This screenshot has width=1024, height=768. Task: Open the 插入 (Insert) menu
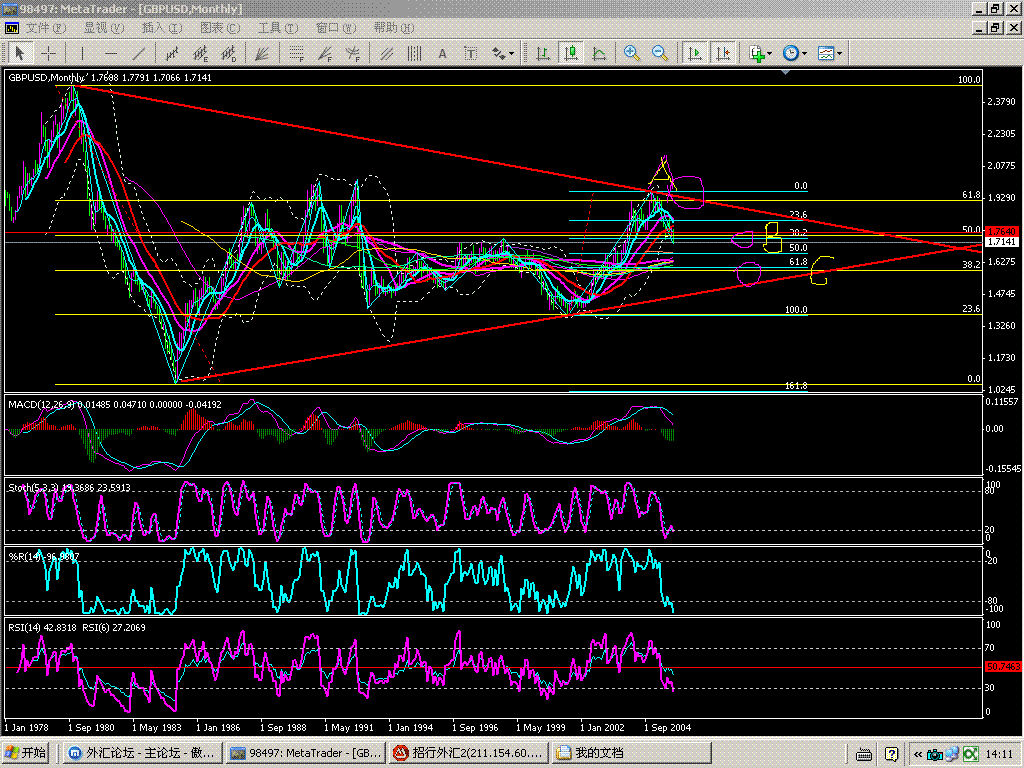coord(161,28)
